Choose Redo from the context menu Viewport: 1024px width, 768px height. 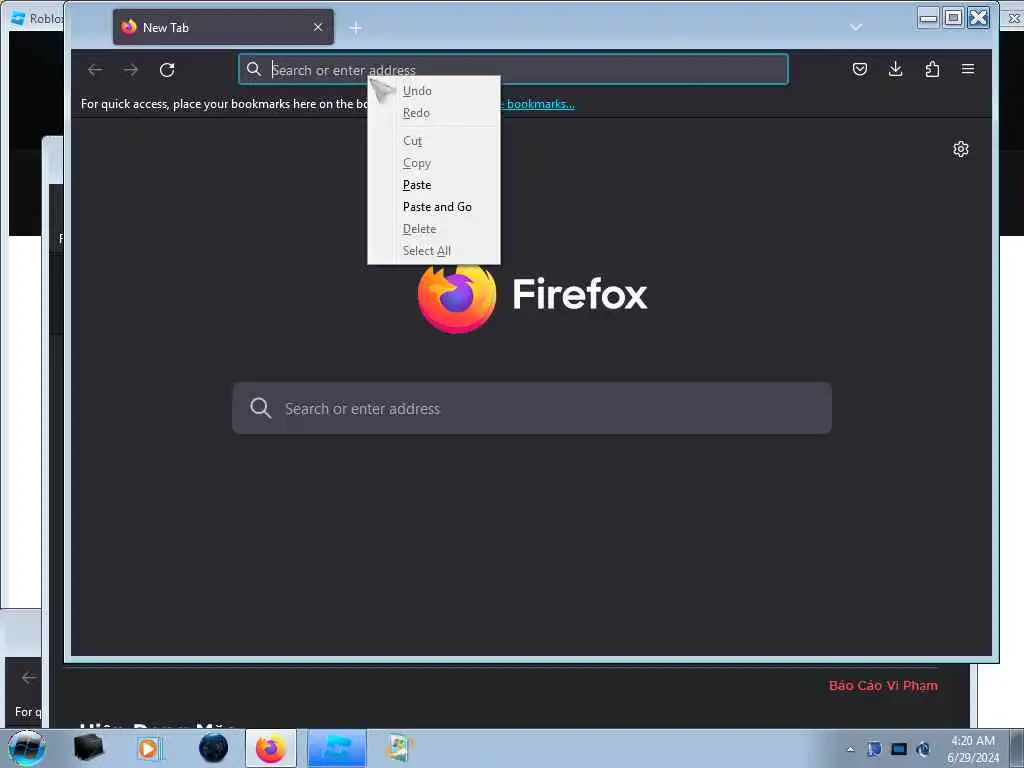point(434,113)
